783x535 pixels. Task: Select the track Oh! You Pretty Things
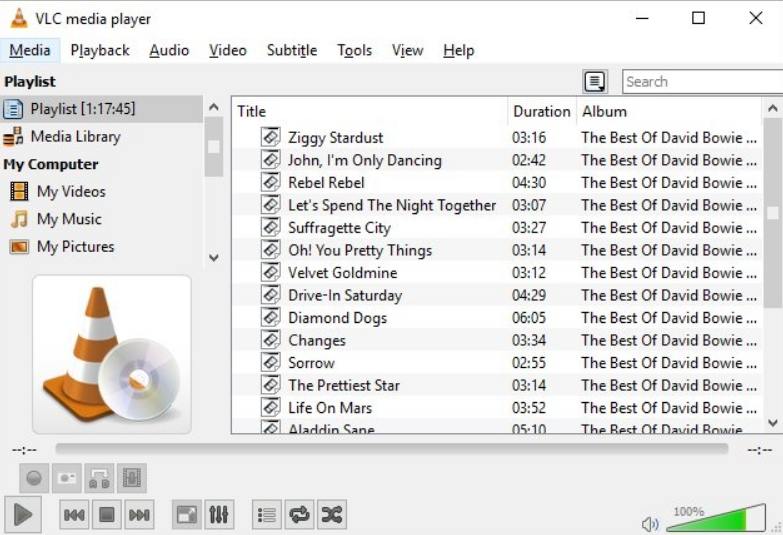pos(497,250)
